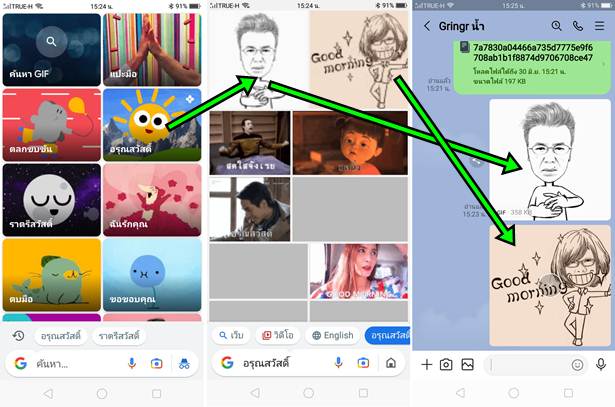Switch to the เว็บ web tab
Image resolution: width=615 pixels, height=407 pixels.
pyautogui.click(x=231, y=336)
